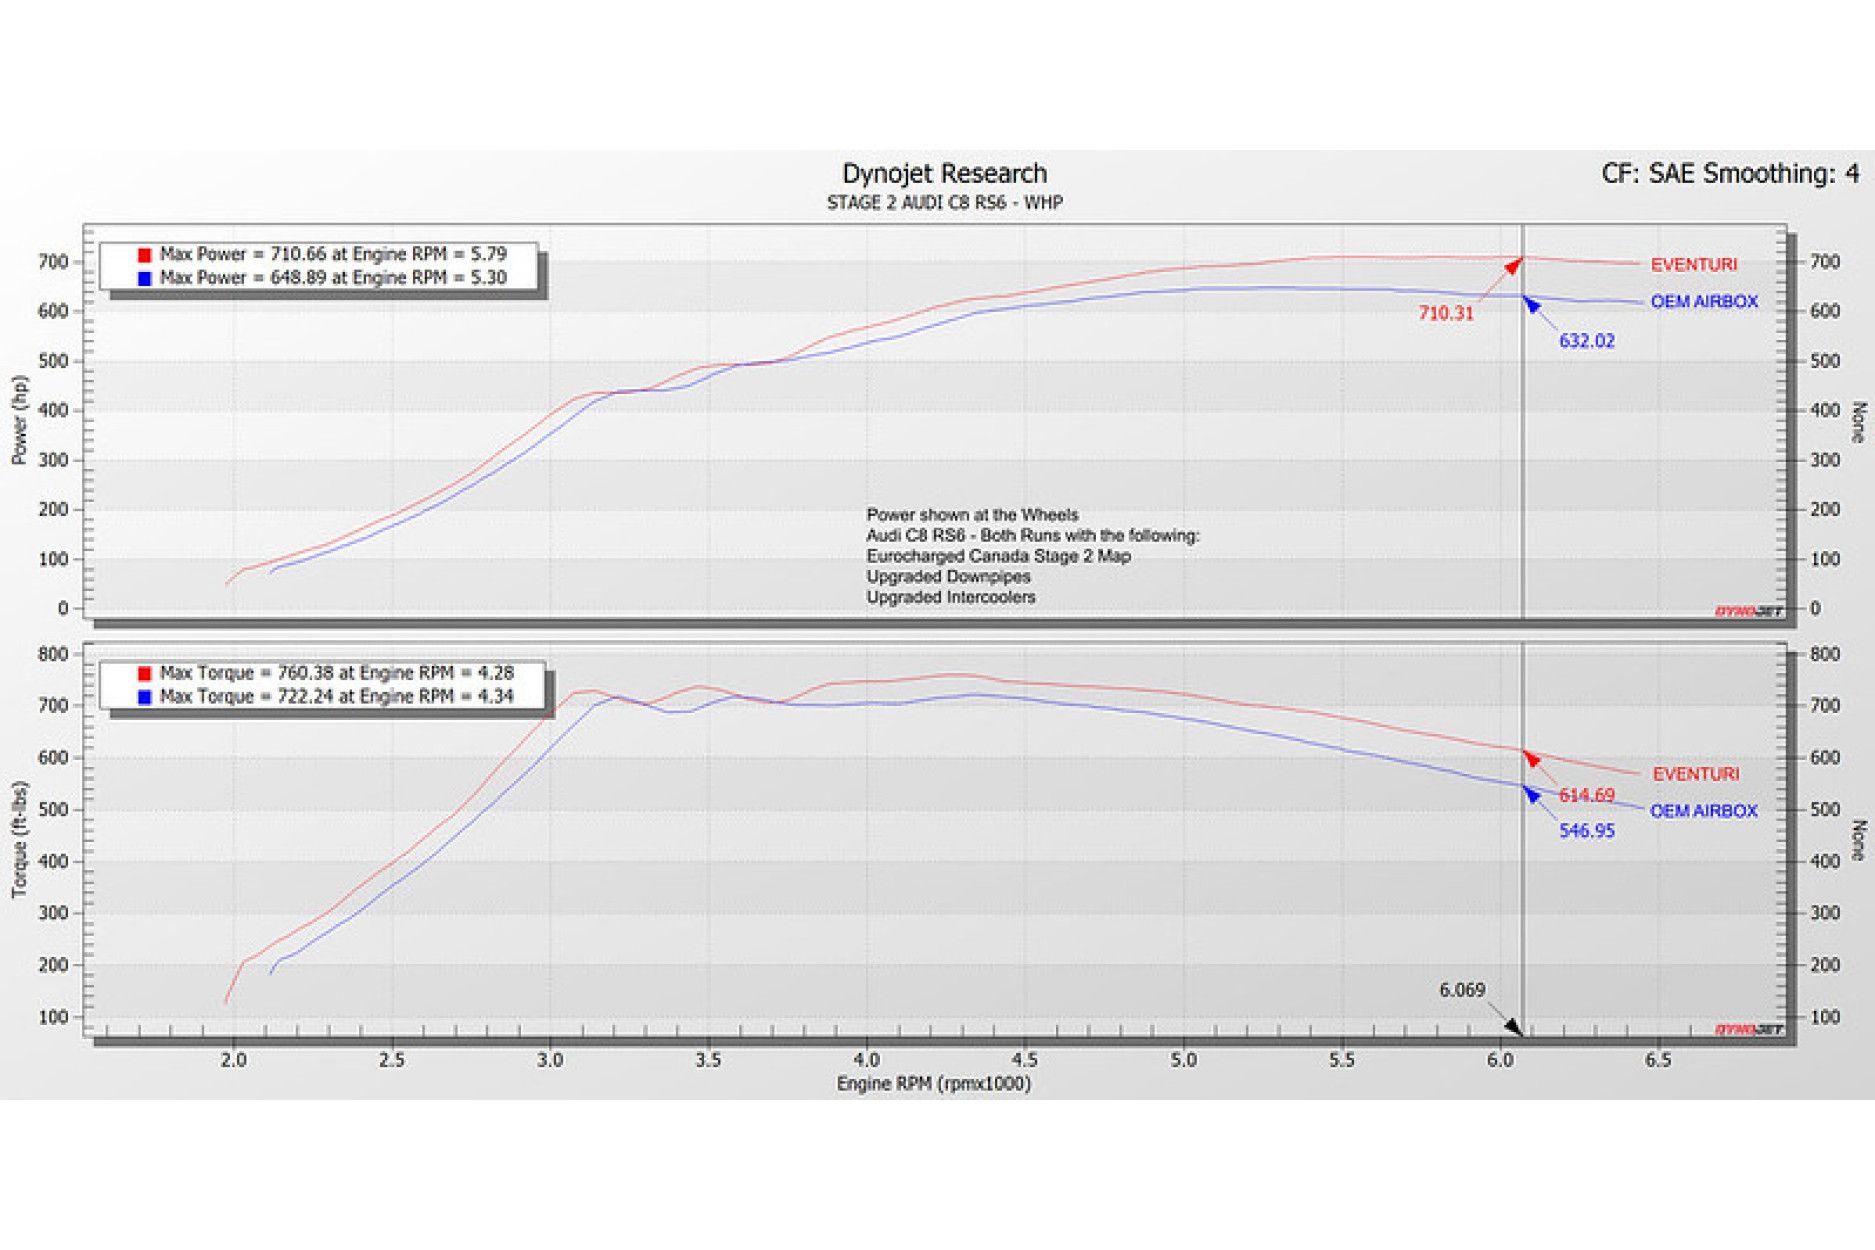
Task: Click the blue Max Torque color swatch
Action: click(x=145, y=698)
